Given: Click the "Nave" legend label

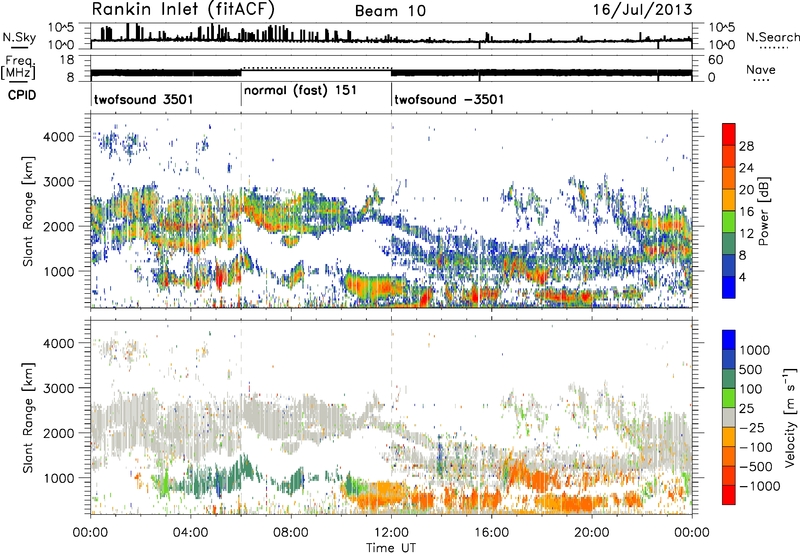Looking at the screenshot, I should 761,70.
